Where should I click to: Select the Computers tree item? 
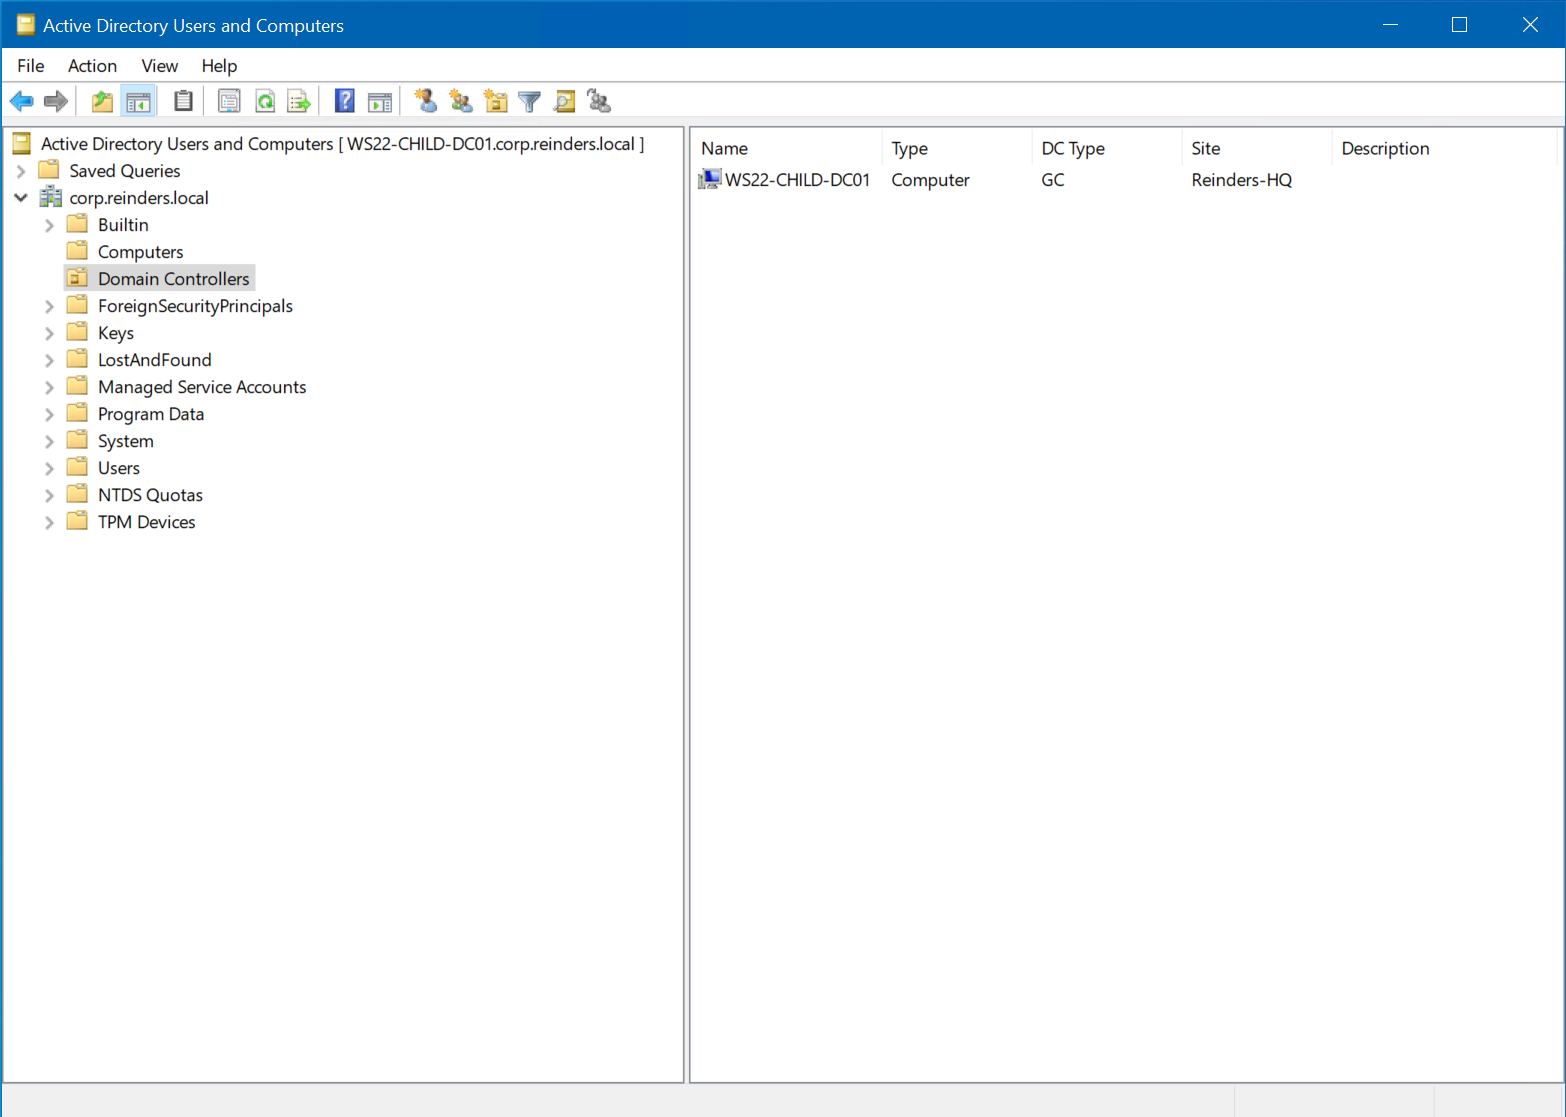coord(140,252)
